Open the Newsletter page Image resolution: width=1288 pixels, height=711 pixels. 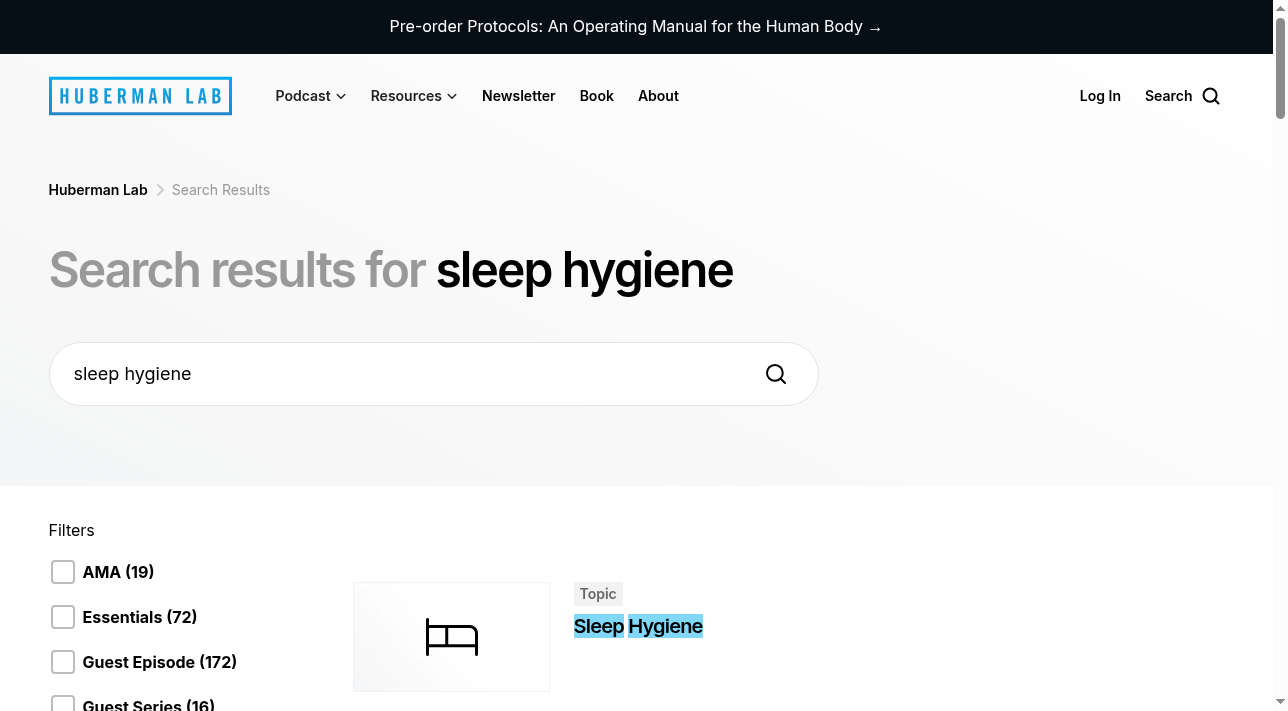[518, 96]
